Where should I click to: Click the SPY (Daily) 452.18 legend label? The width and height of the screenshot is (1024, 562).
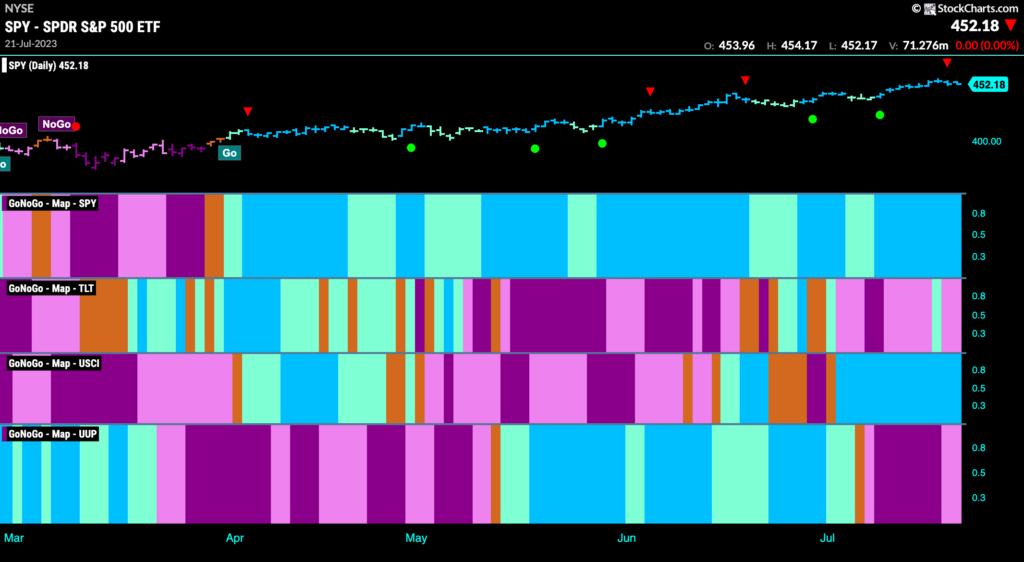click(x=48, y=65)
